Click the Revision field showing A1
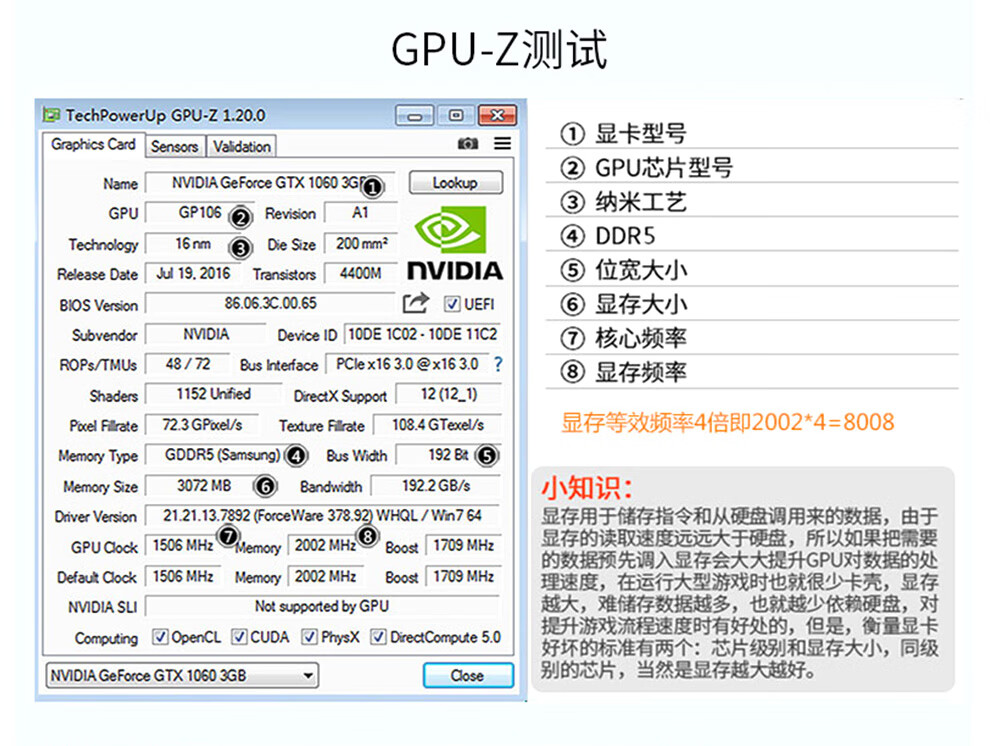Screen dimensions: 990x746 tap(361, 213)
